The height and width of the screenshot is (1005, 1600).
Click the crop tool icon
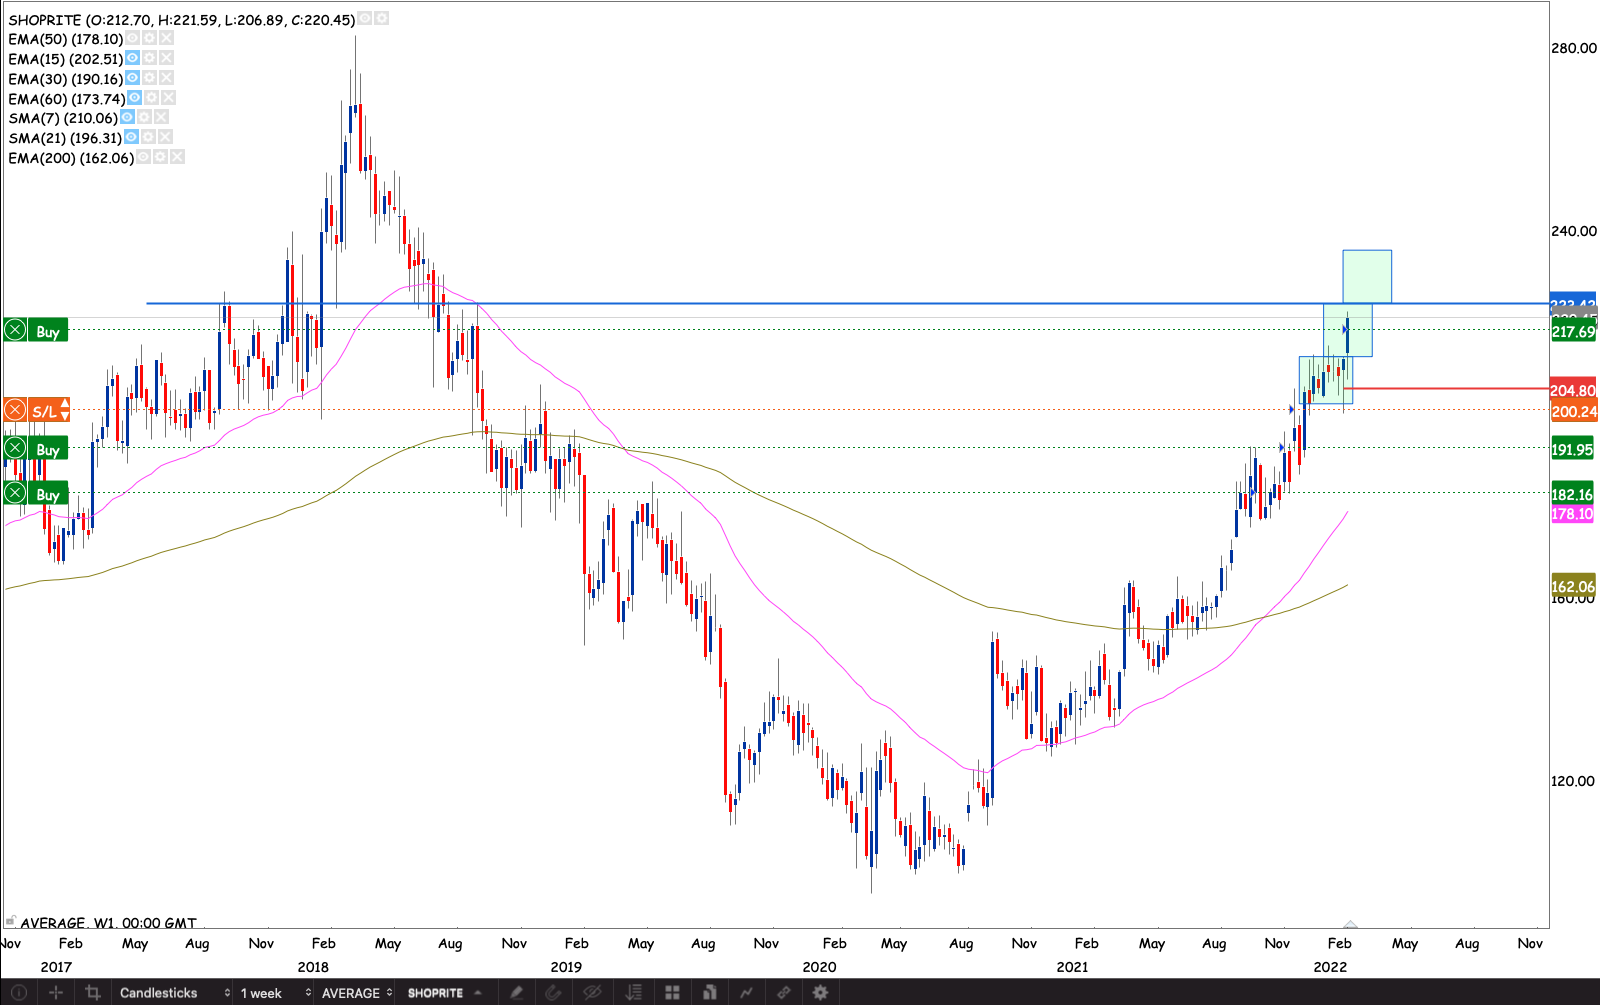coord(93,993)
